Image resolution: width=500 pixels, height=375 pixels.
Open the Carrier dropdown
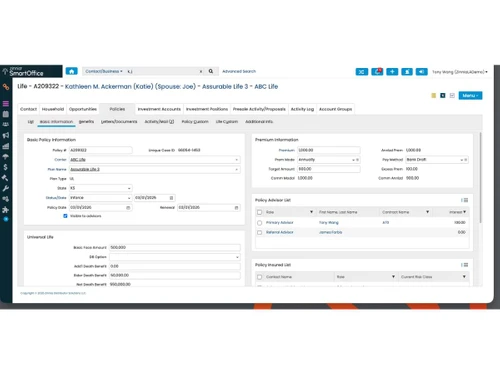(236, 160)
